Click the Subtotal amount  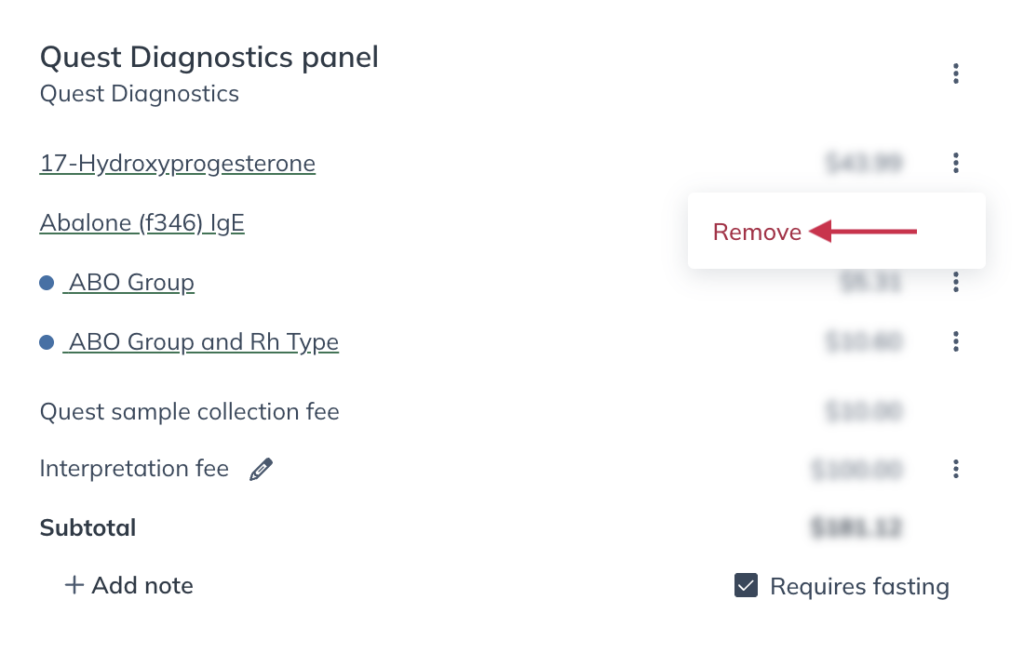(856, 527)
